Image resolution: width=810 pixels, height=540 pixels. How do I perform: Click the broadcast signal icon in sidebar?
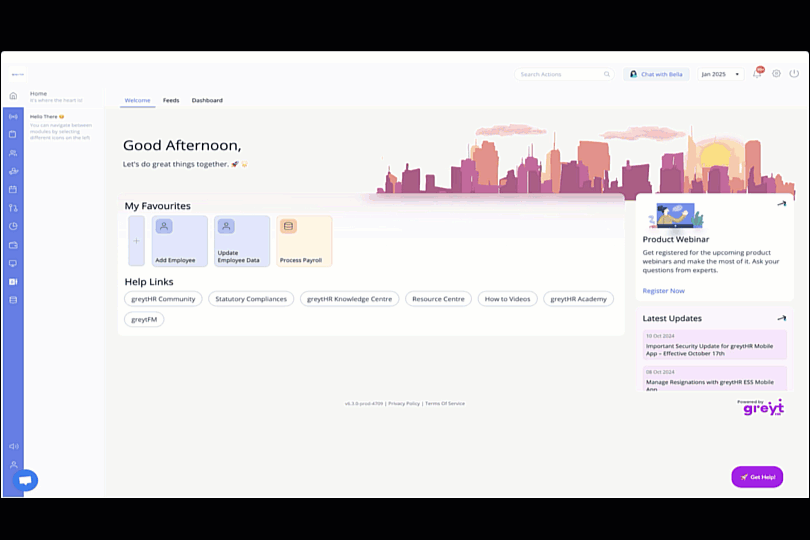[x=13, y=117]
